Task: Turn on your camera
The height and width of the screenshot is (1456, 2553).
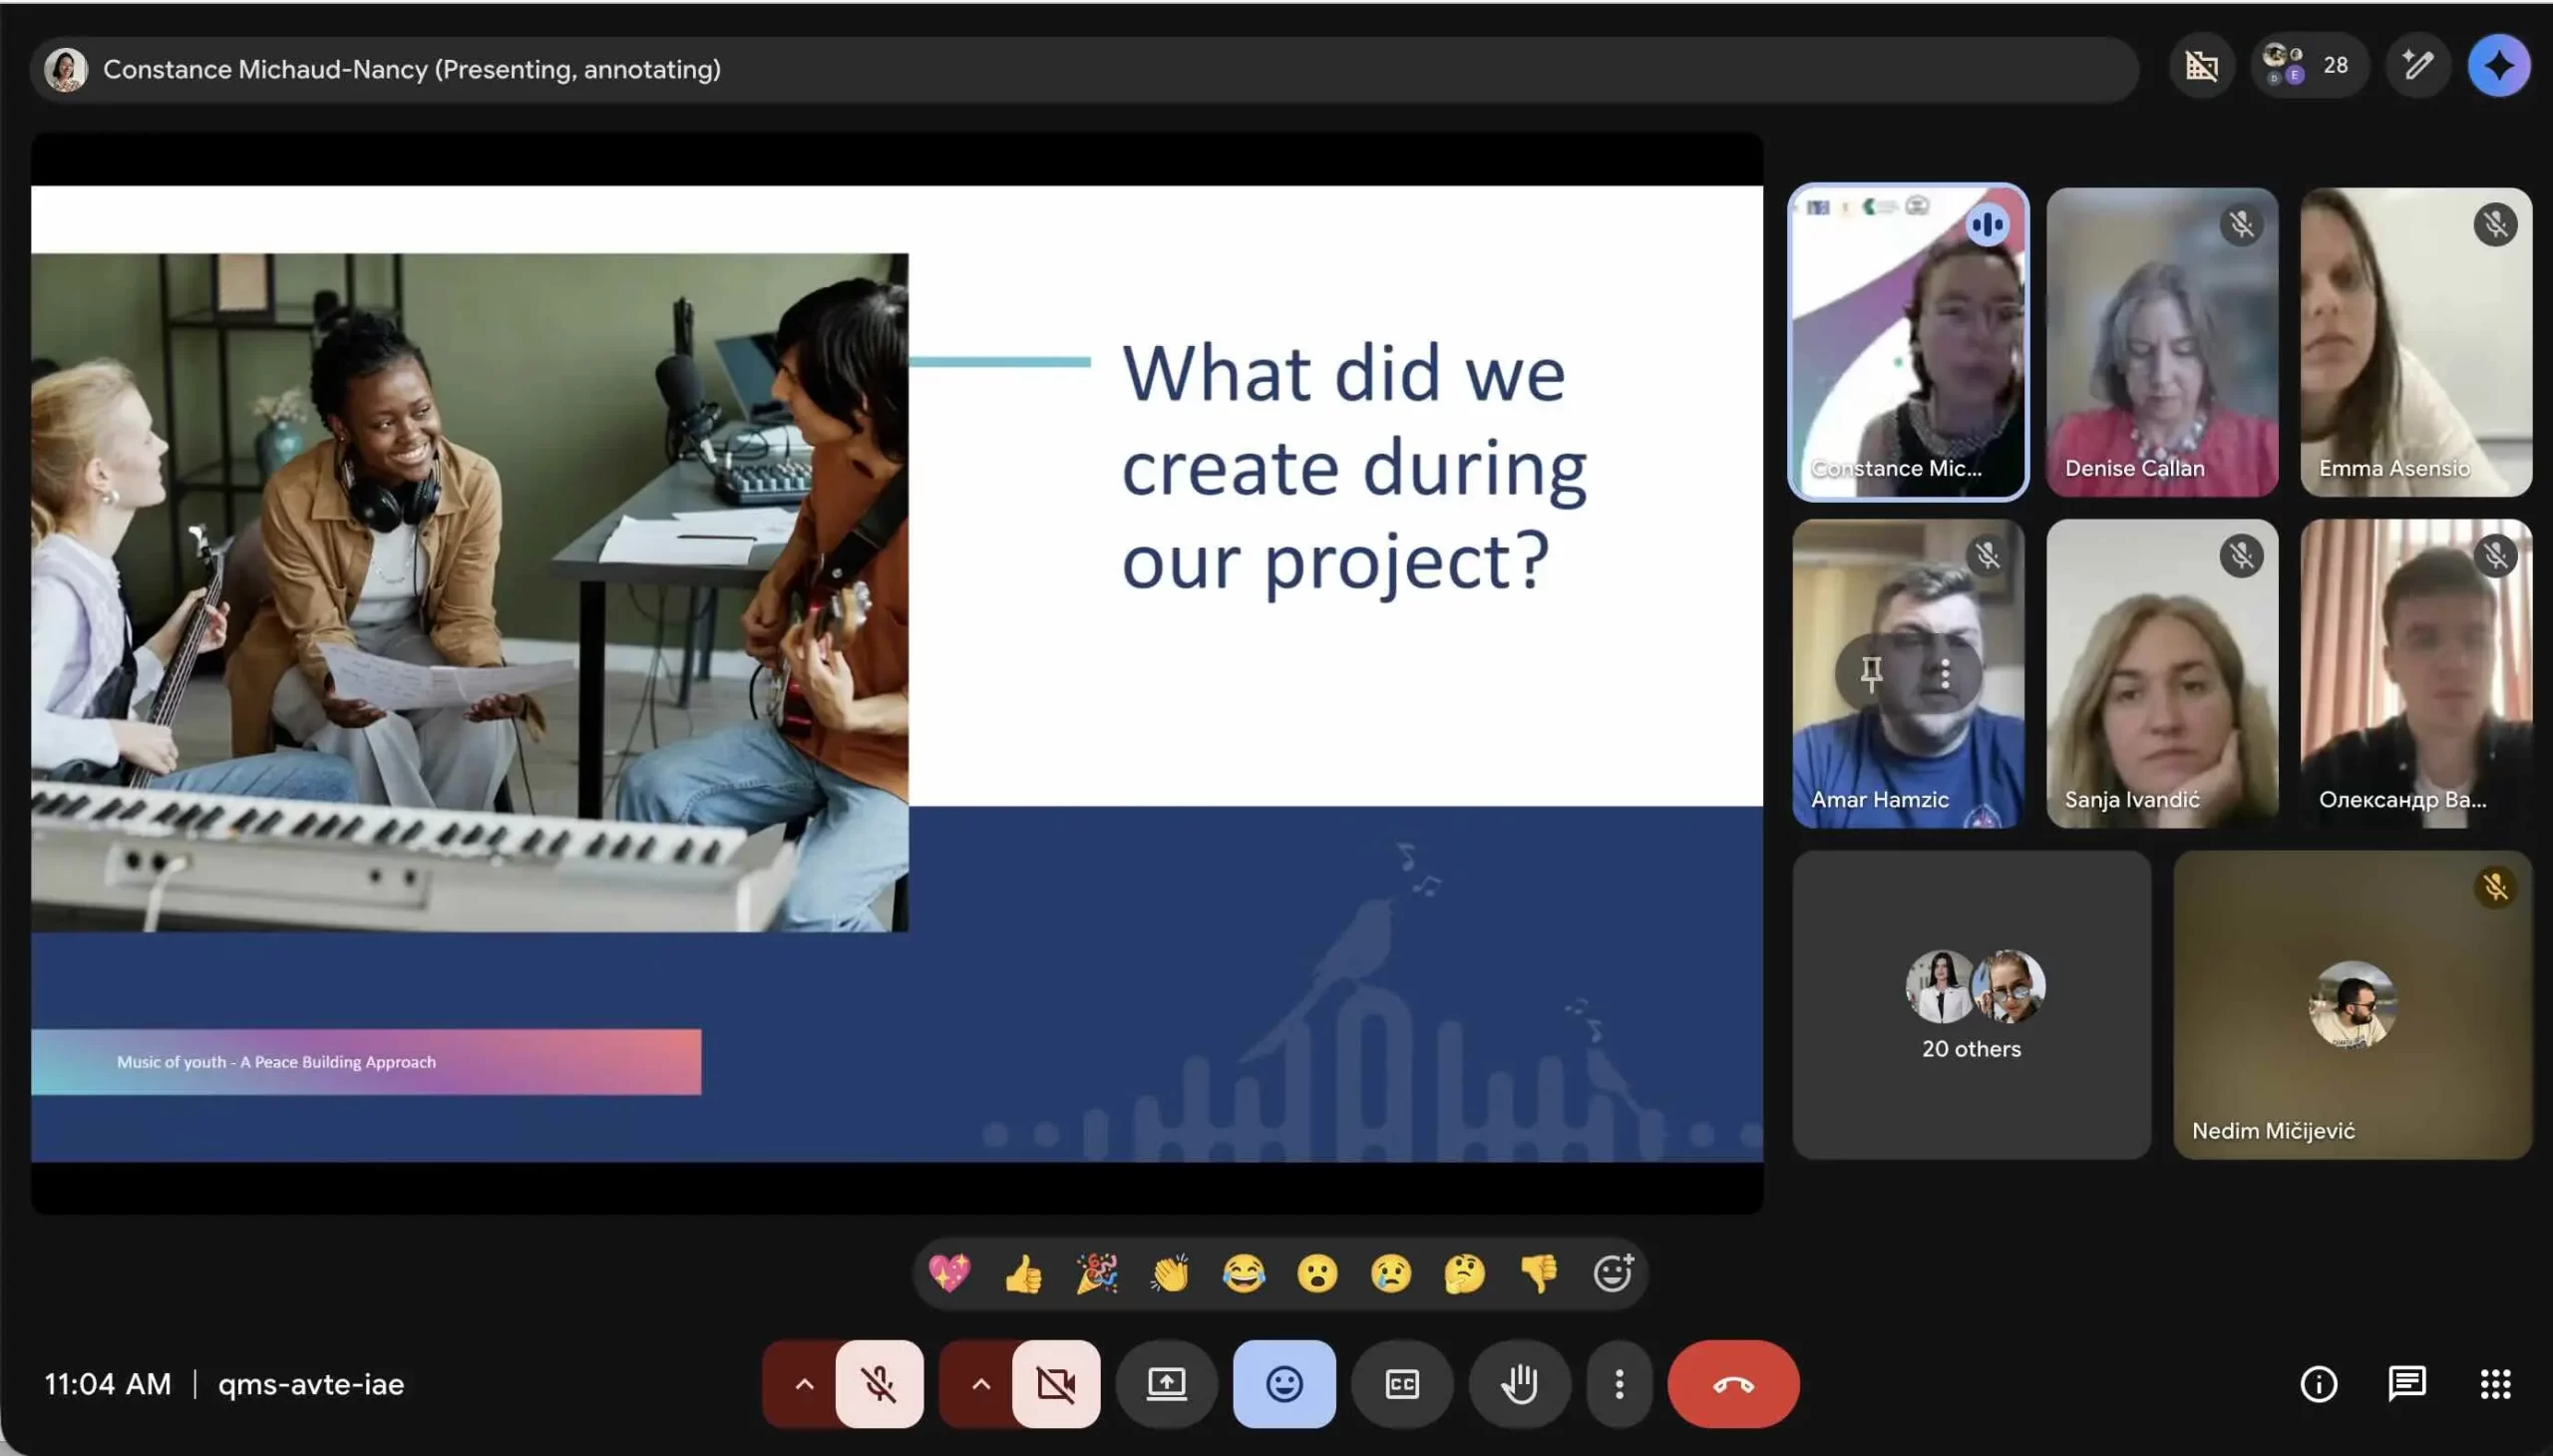Action: click(1056, 1384)
